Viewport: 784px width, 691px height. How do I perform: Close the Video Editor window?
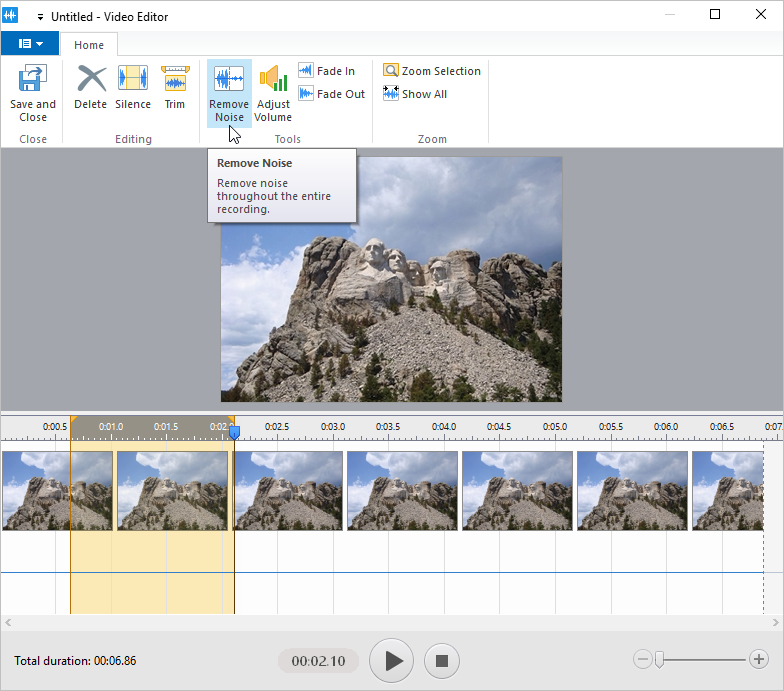pos(760,14)
